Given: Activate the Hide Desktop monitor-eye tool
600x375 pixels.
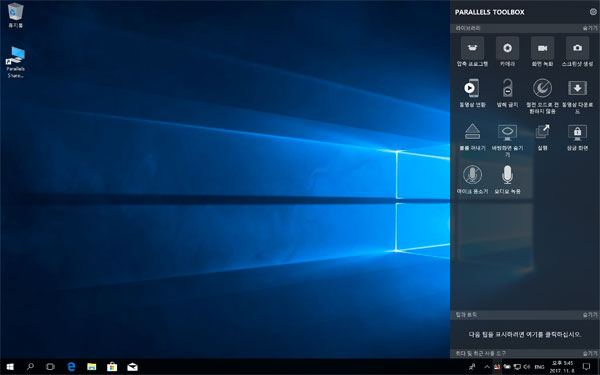Looking at the screenshot, I should (507, 140).
